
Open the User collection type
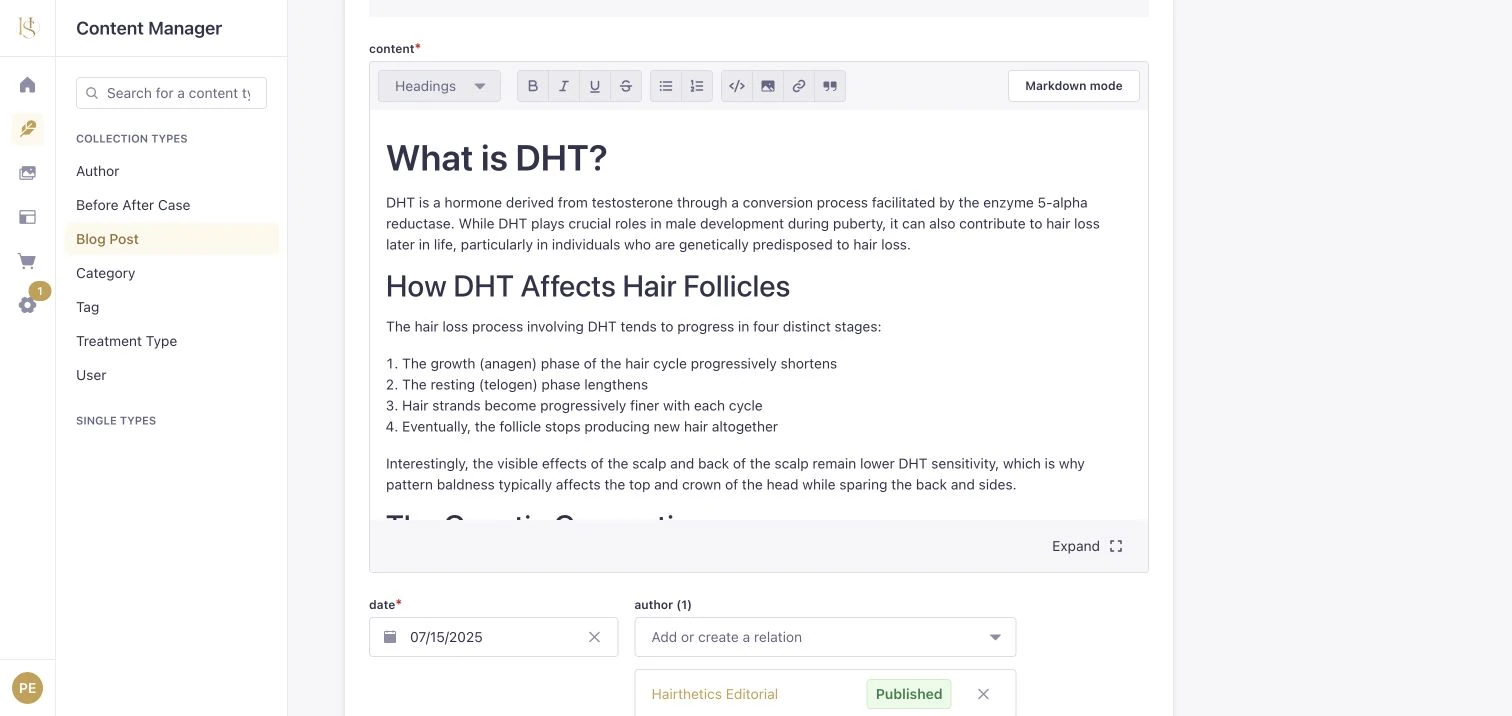click(91, 375)
